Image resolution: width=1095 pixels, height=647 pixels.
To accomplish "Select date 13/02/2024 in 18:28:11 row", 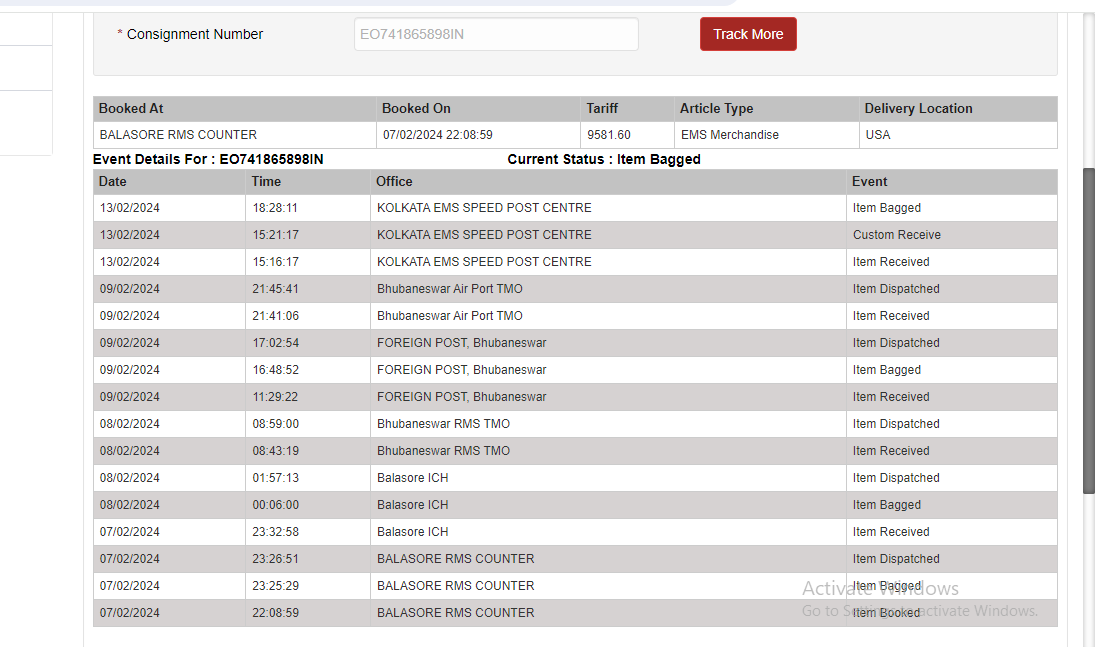I will 169,208.
